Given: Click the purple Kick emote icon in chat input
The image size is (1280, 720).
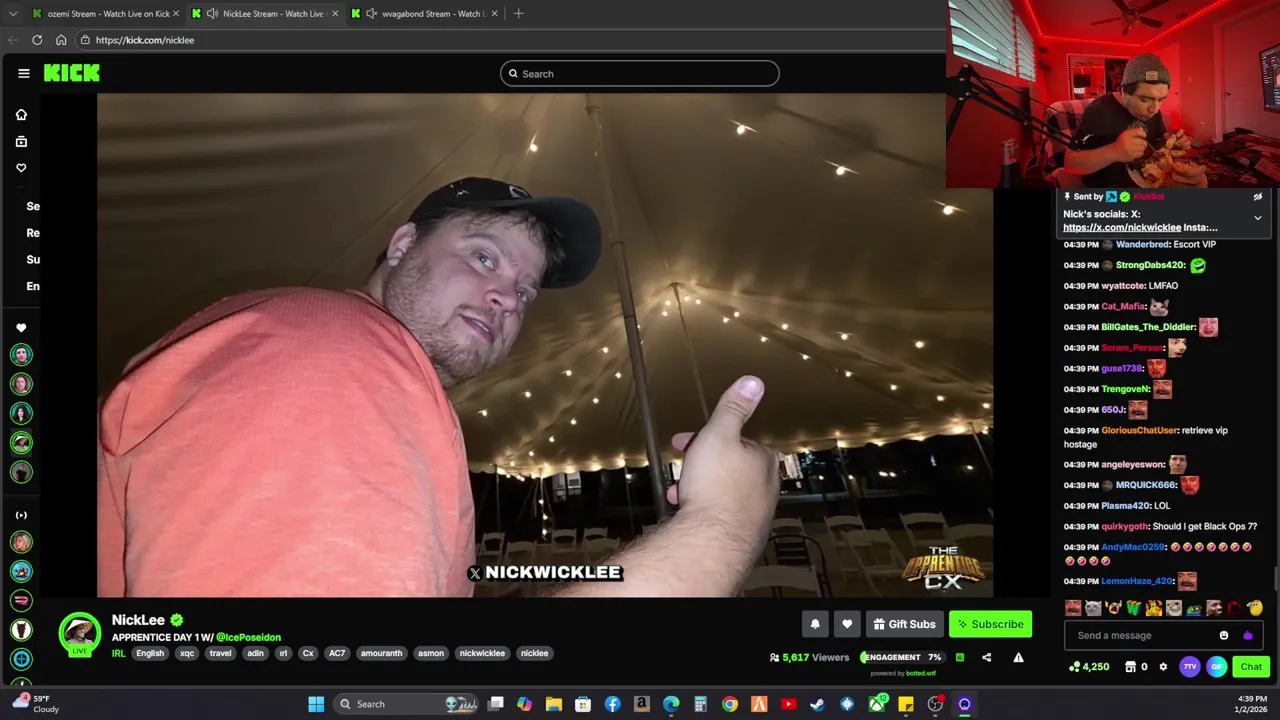Looking at the screenshot, I should point(1247,635).
